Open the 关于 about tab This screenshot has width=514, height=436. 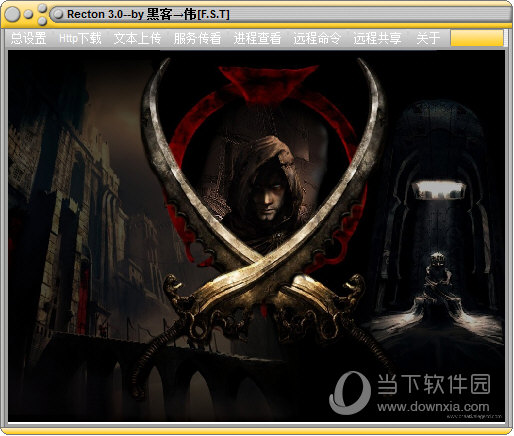pos(428,38)
